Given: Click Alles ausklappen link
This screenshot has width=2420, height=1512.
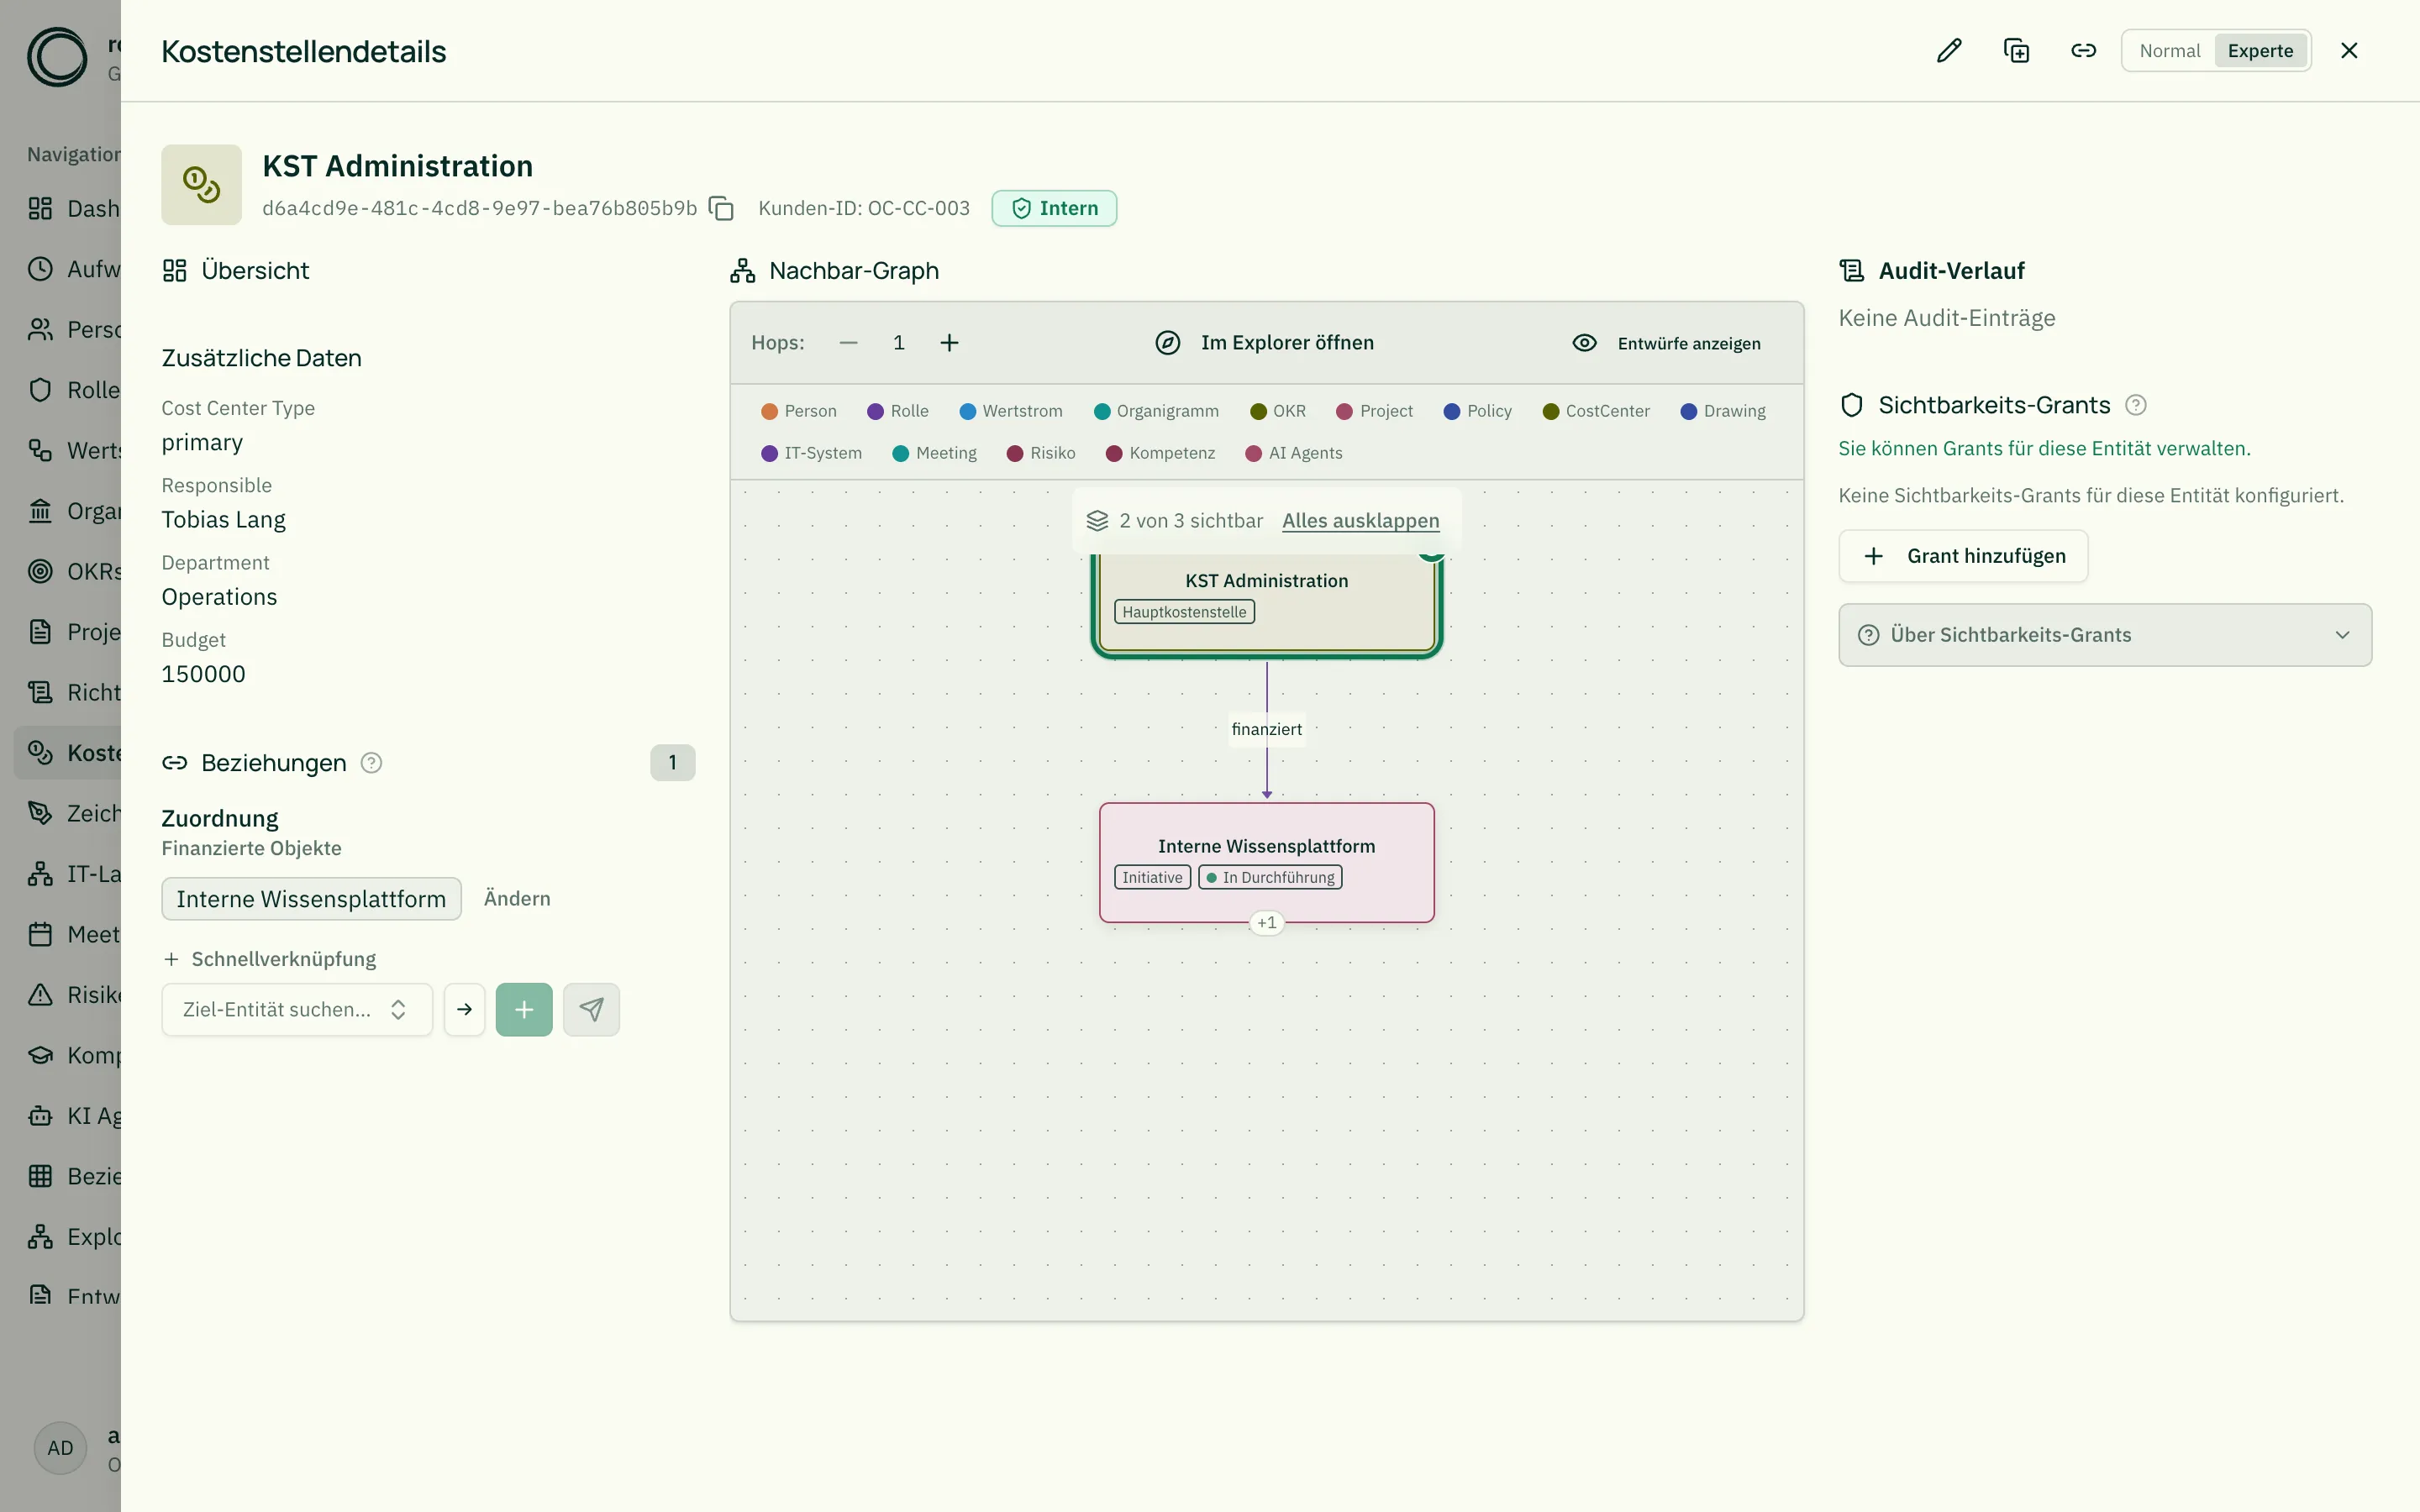Looking at the screenshot, I should point(1360,521).
